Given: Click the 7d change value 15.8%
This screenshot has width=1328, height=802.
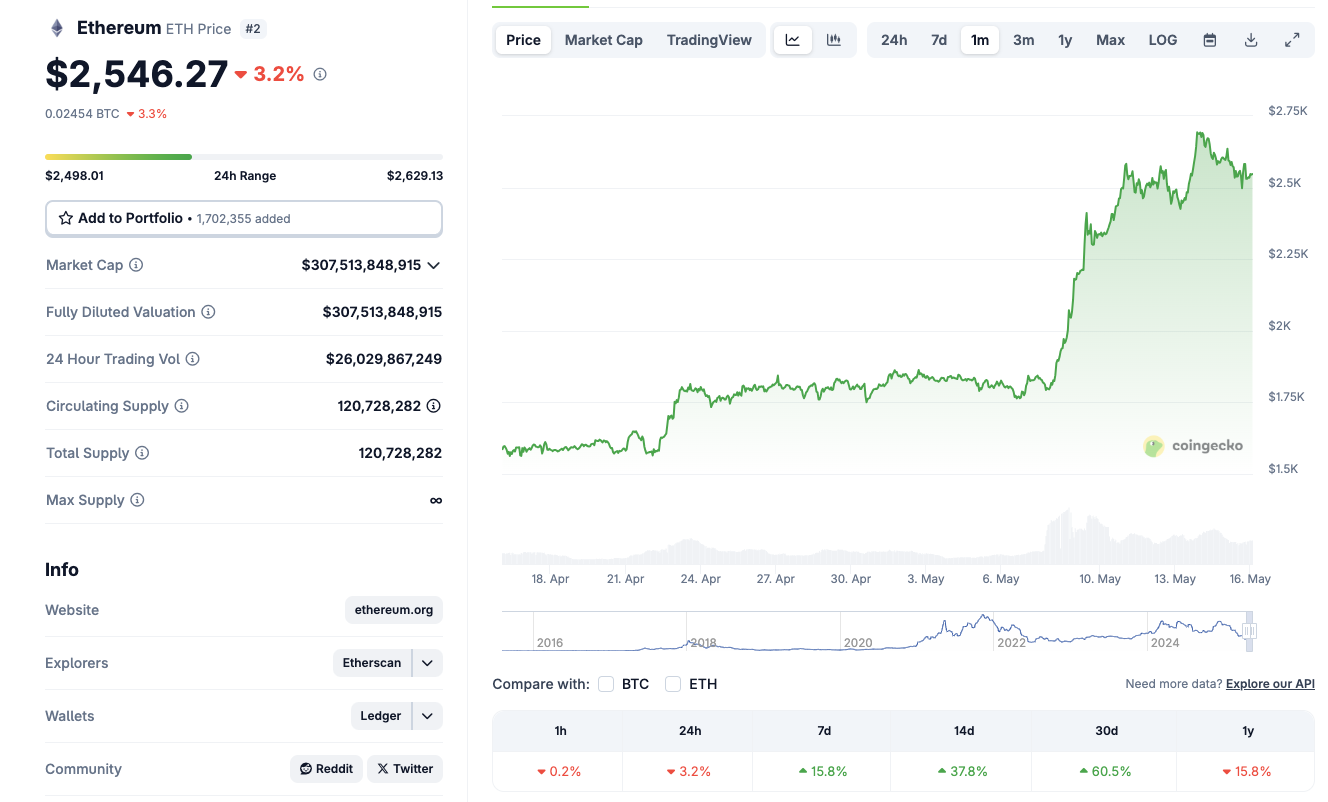Looking at the screenshot, I should [x=823, y=772].
